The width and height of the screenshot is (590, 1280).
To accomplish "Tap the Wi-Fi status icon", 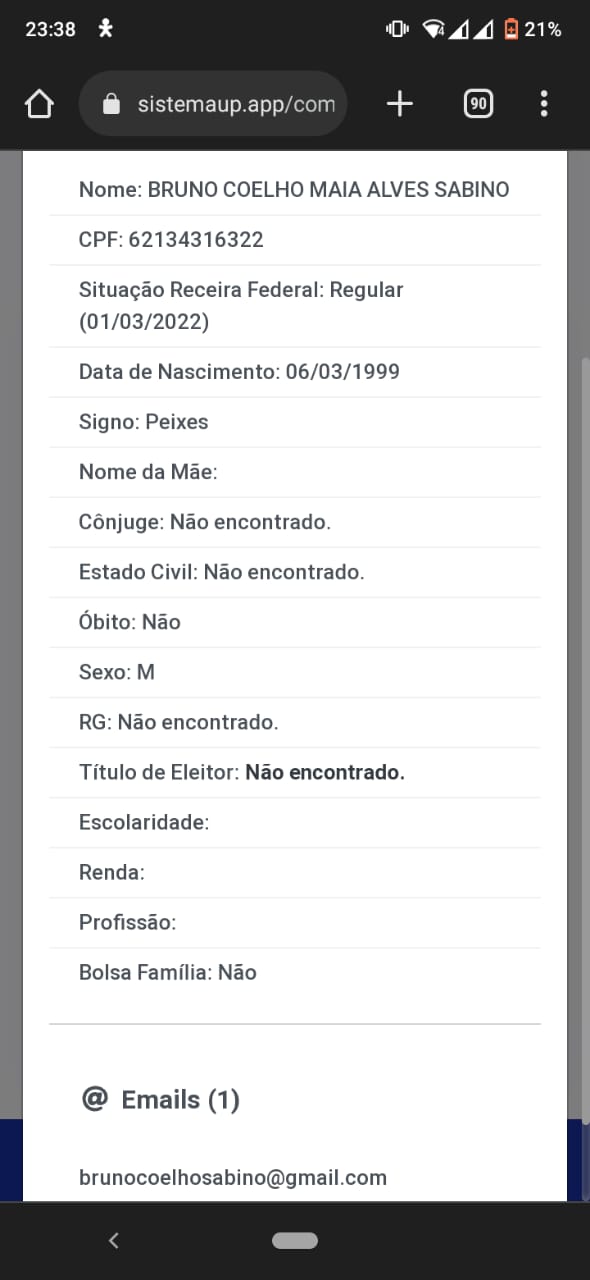I will coord(433,29).
